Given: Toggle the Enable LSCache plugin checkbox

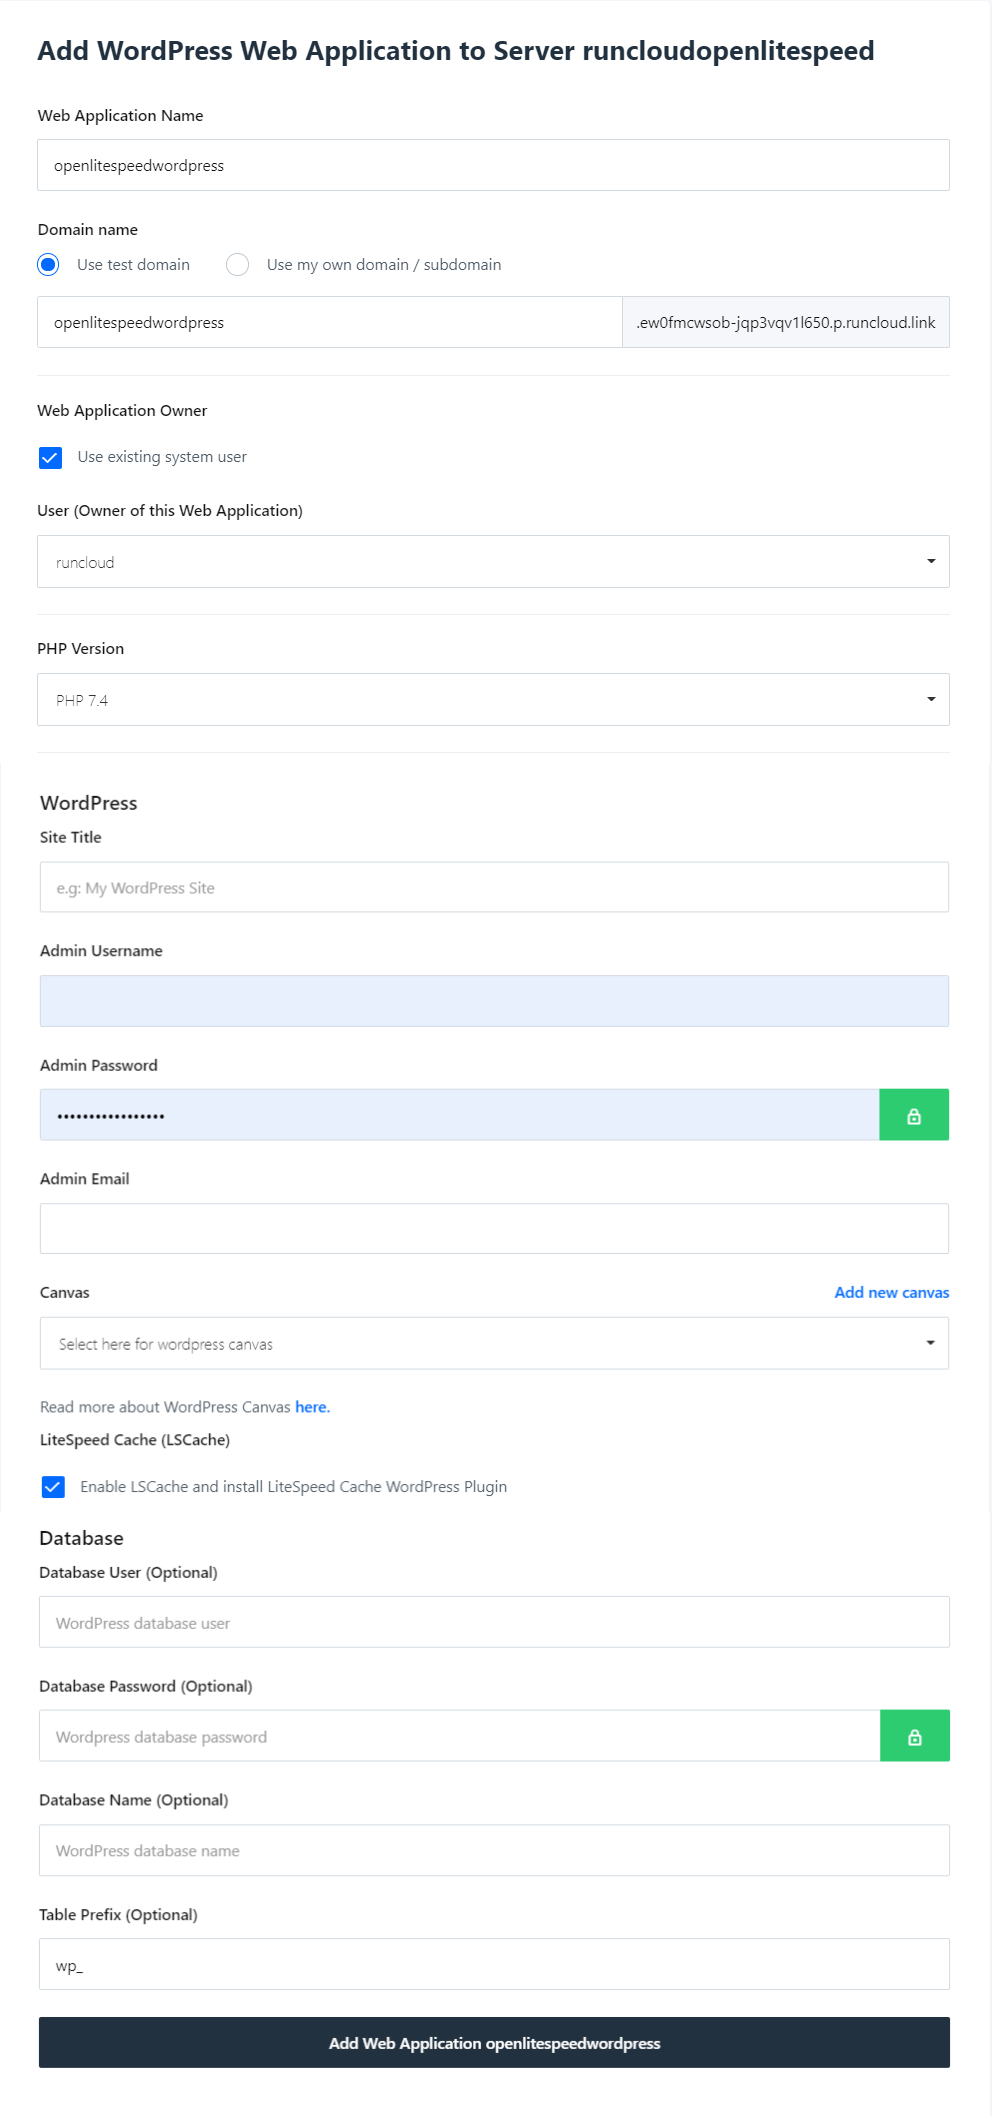Looking at the screenshot, I should pyautogui.click(x=53, y=1487).
